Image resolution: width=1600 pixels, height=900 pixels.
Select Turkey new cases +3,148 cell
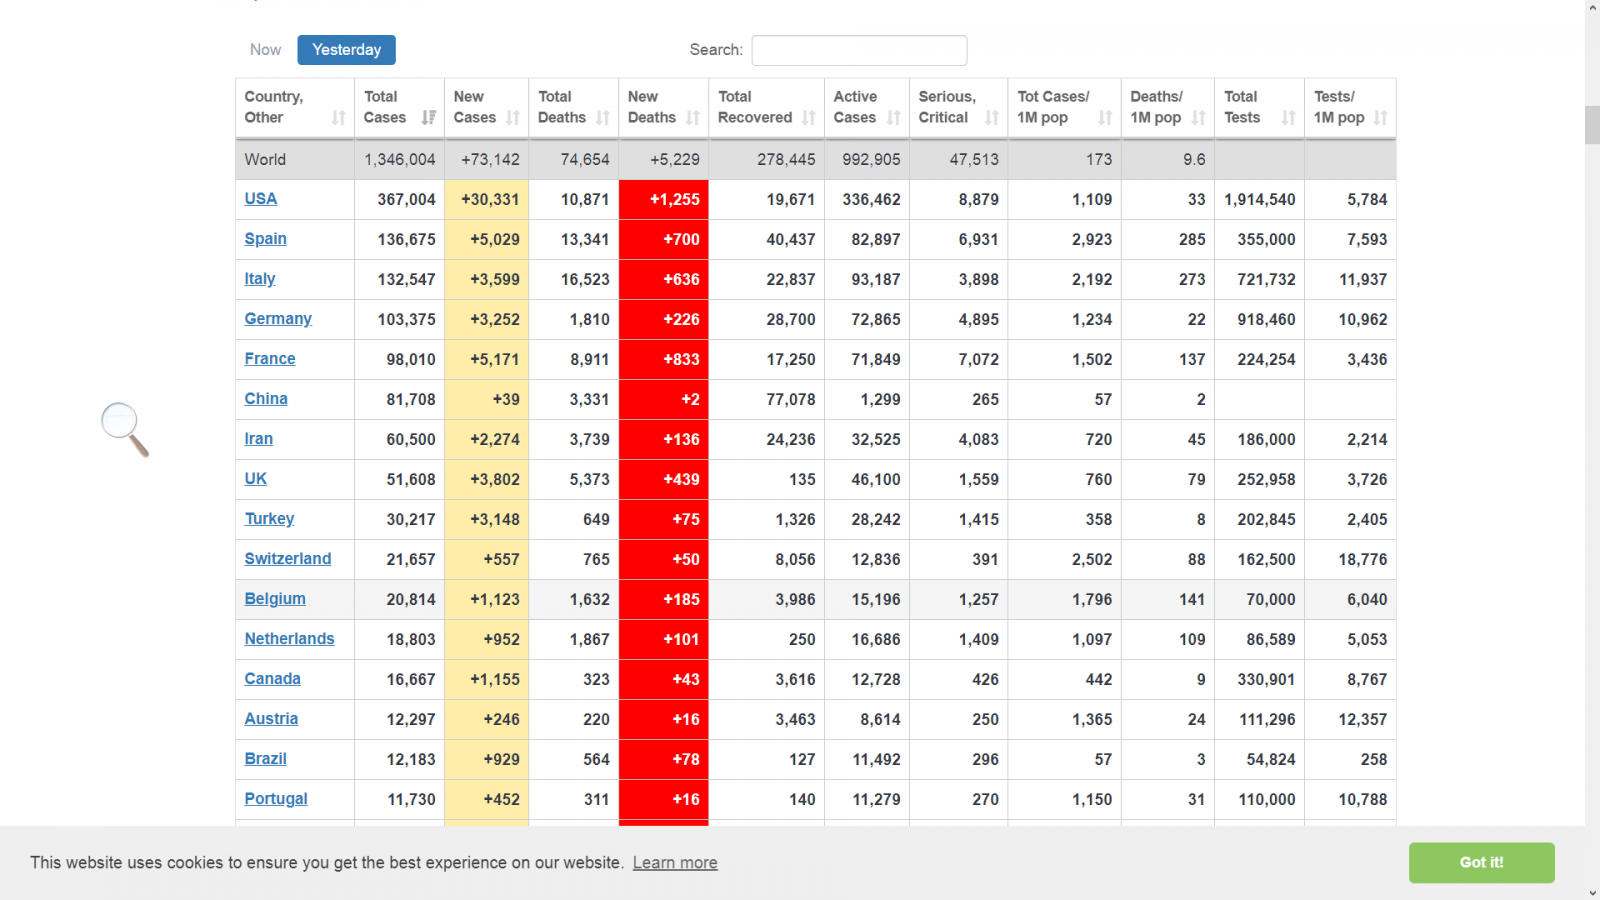click(x=487, y=520)
